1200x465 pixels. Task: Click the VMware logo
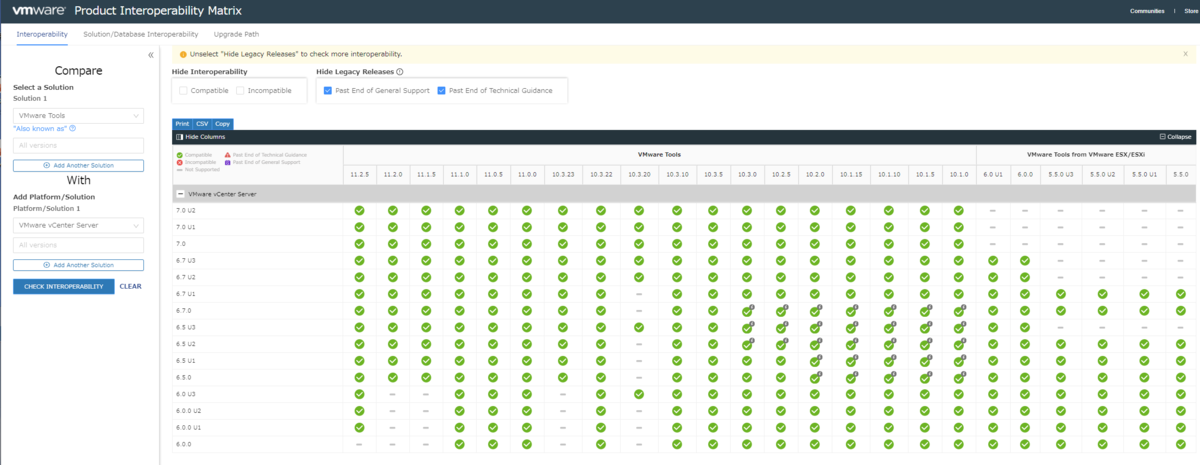pos(39,11)
